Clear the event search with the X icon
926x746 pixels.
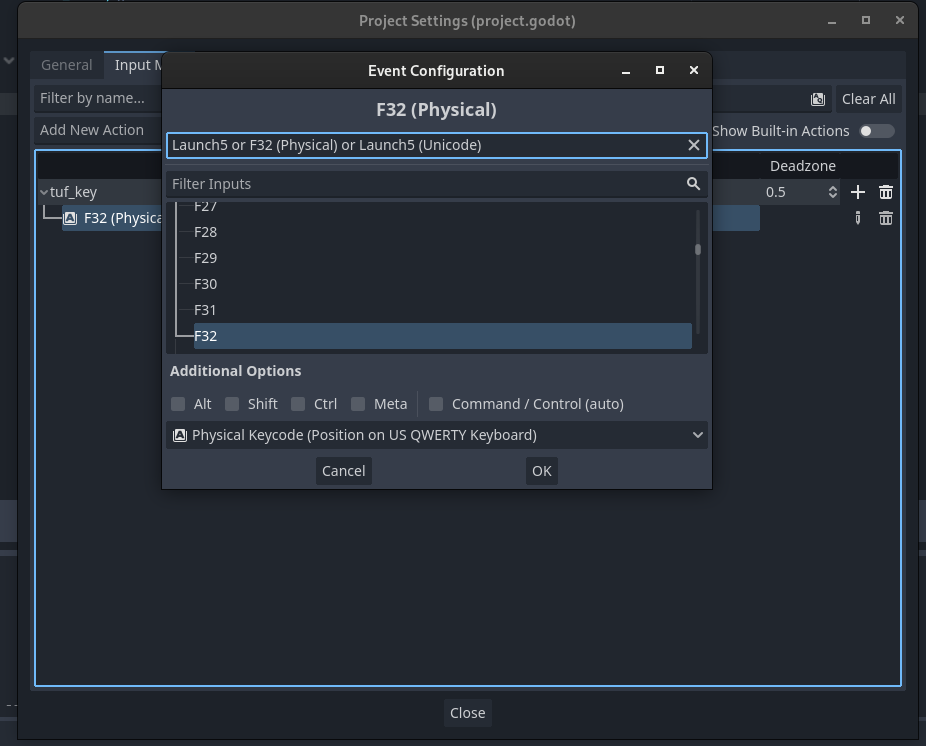tap(693, 145)
